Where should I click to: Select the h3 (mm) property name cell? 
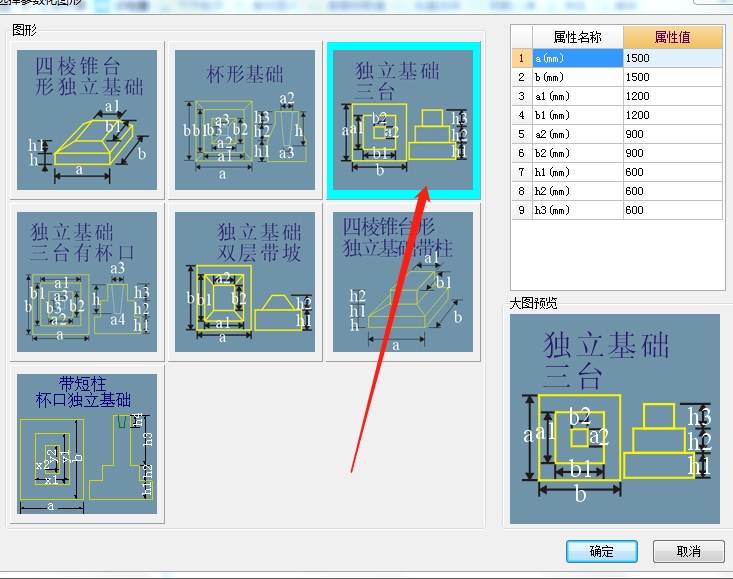pos(578,210)
